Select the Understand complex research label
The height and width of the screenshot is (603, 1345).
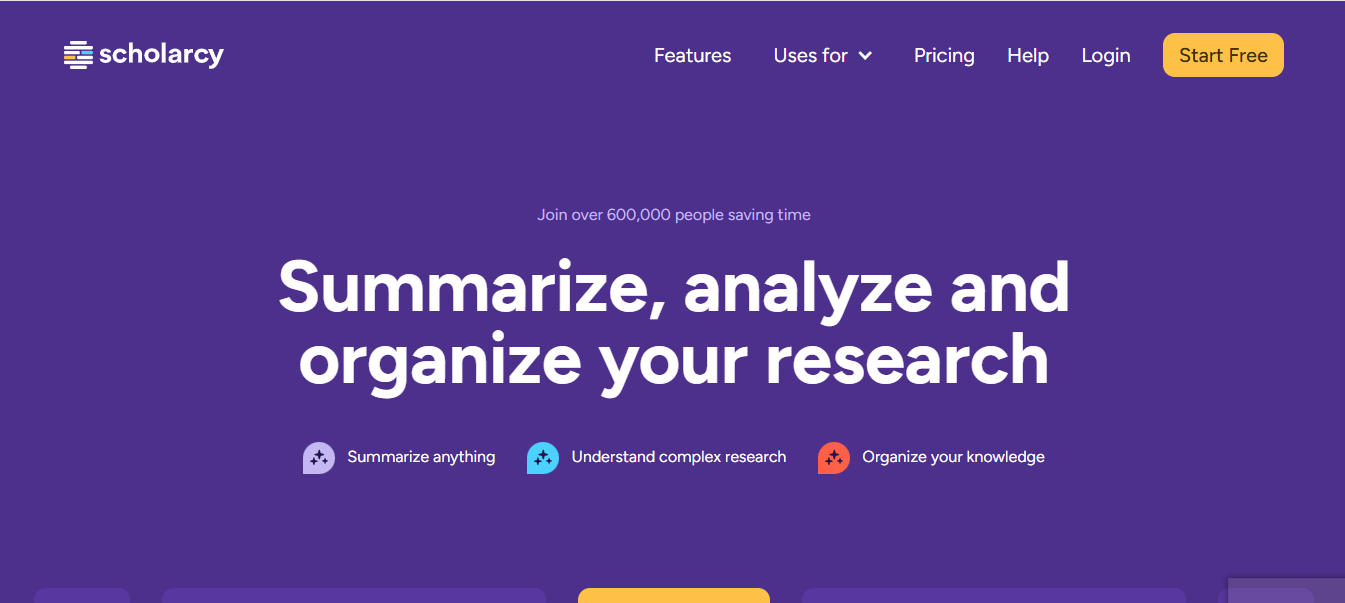pyautogui.click(x=679, y=457)
